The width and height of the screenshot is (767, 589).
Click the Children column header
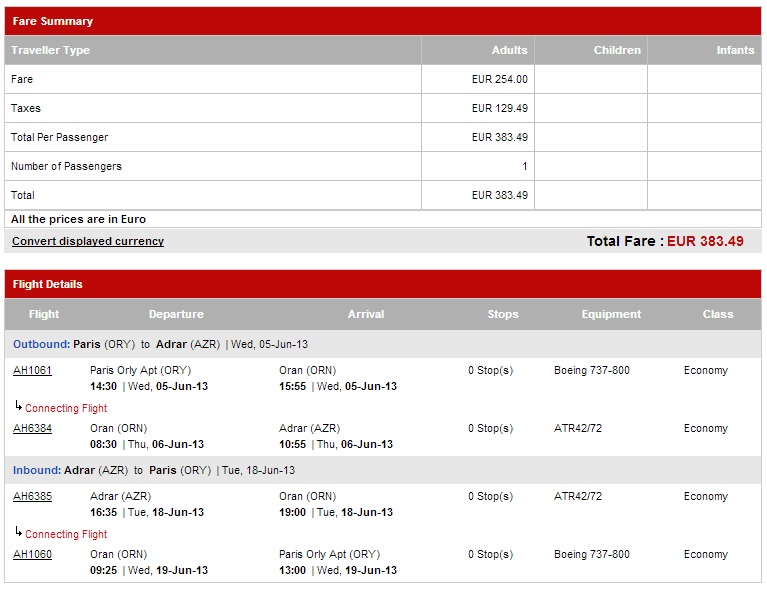(617, 50)
